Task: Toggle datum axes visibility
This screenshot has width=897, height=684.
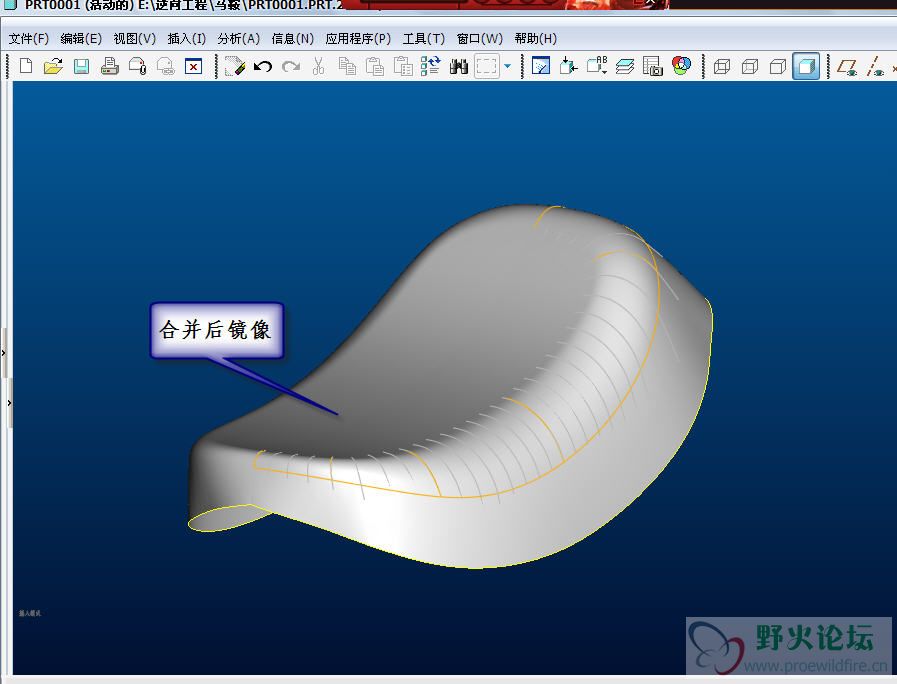Action: [875, 67]
